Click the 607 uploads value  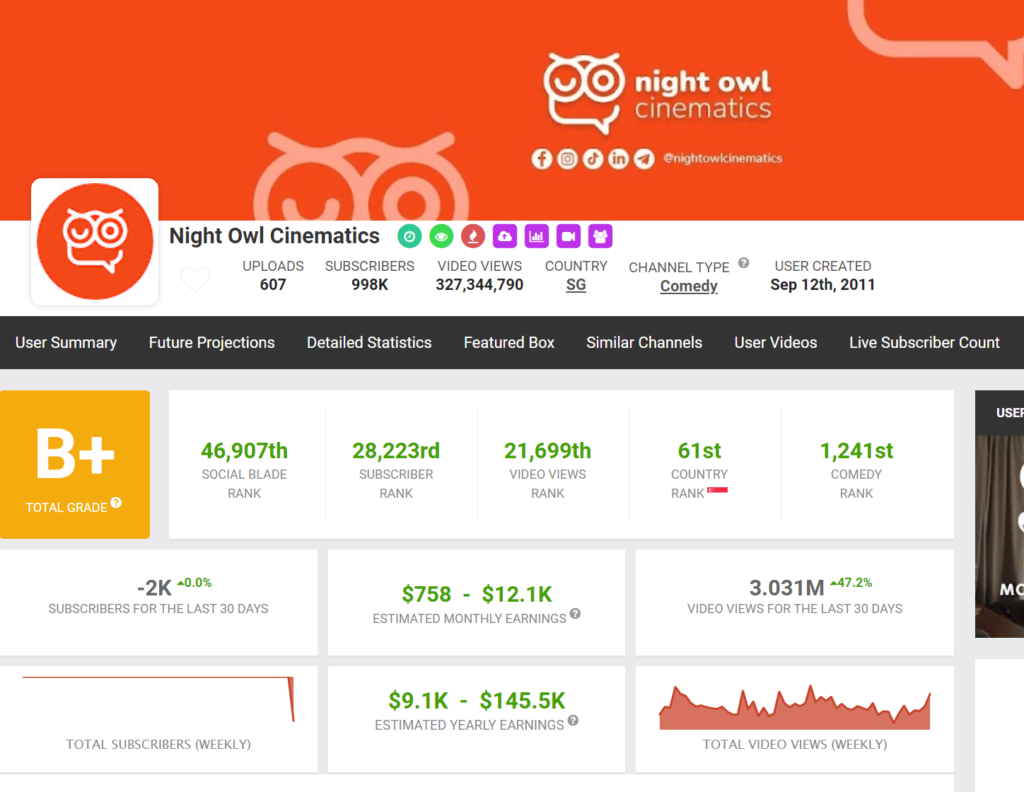(273, 285)
